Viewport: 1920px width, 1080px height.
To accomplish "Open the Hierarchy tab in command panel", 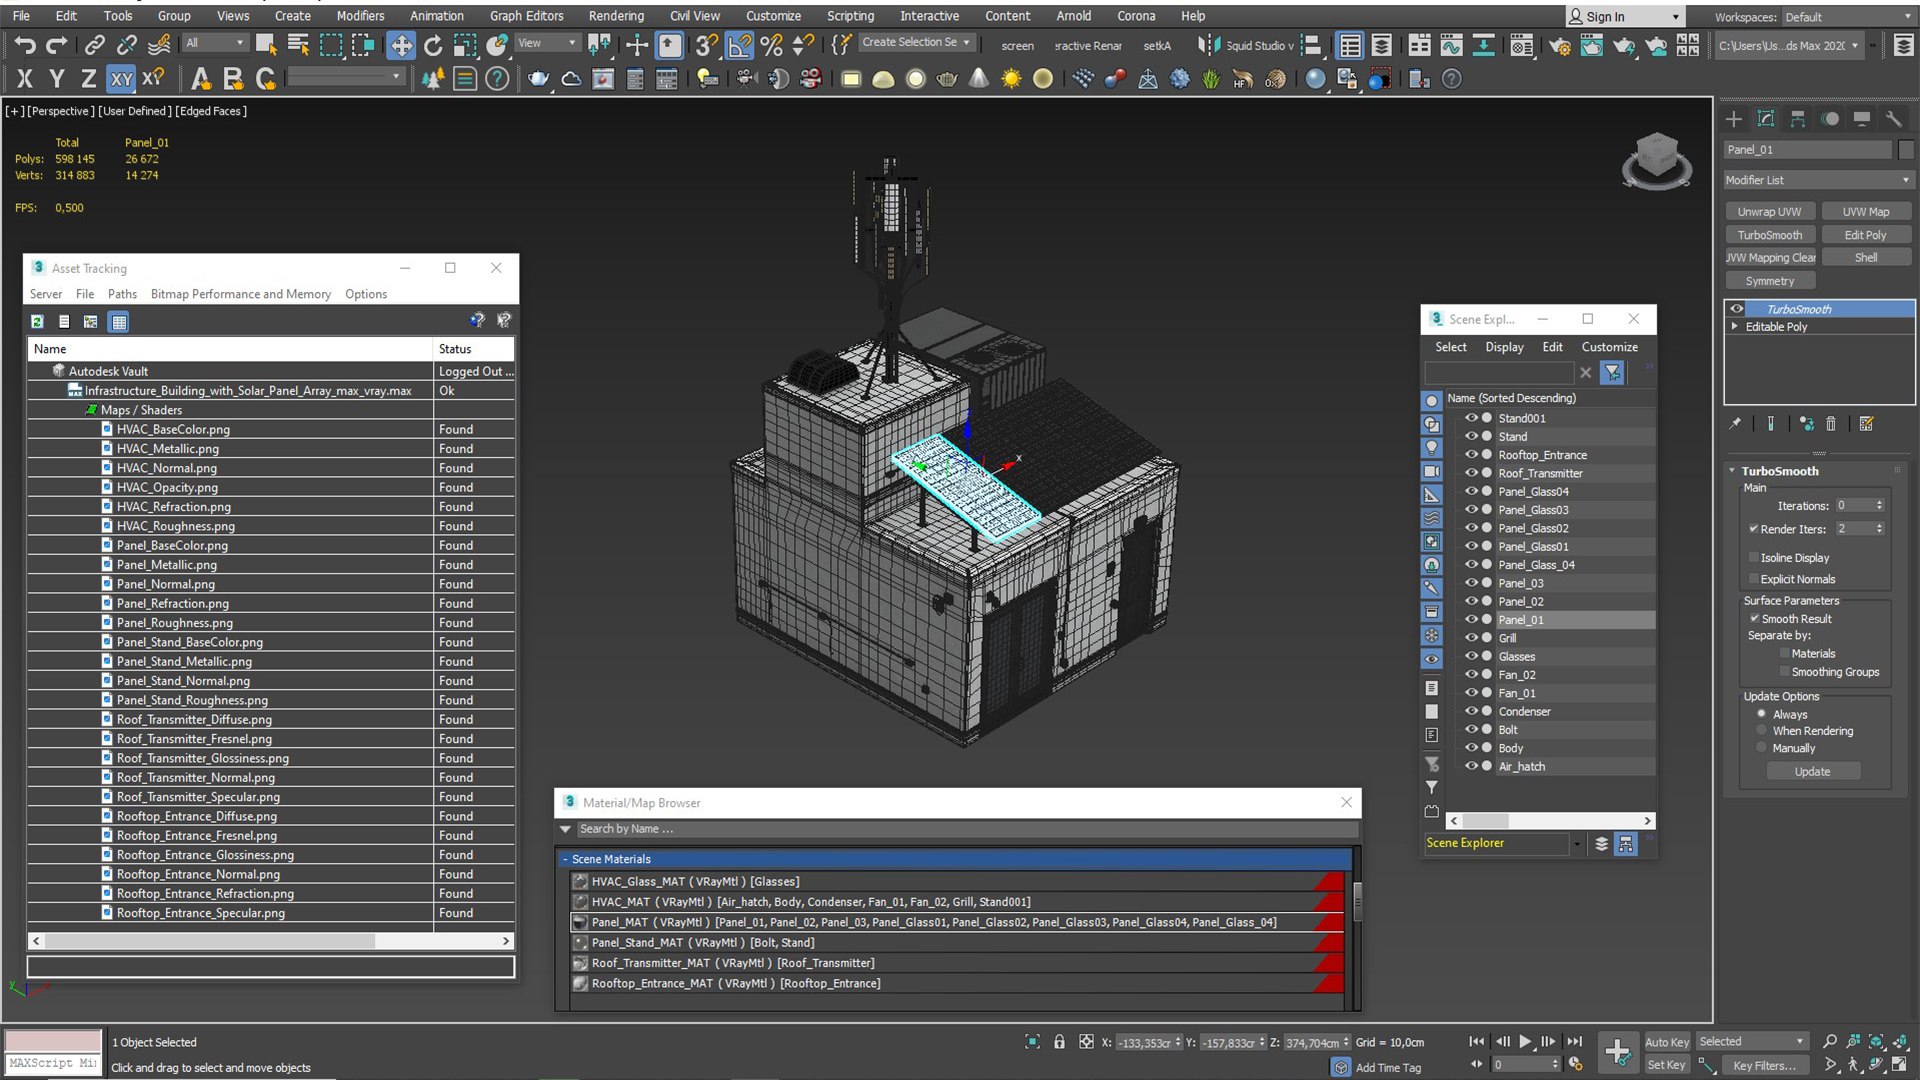I will pos(1798,119).
